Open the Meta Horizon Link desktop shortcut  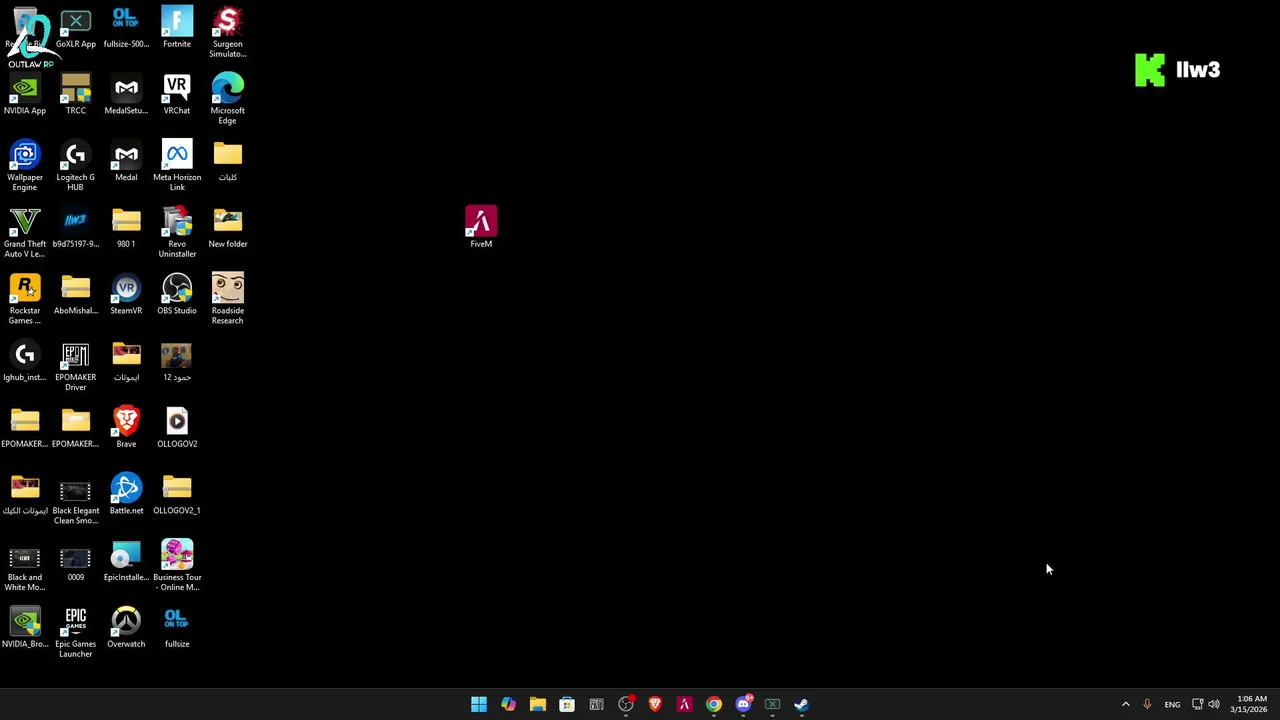(177, 166)
